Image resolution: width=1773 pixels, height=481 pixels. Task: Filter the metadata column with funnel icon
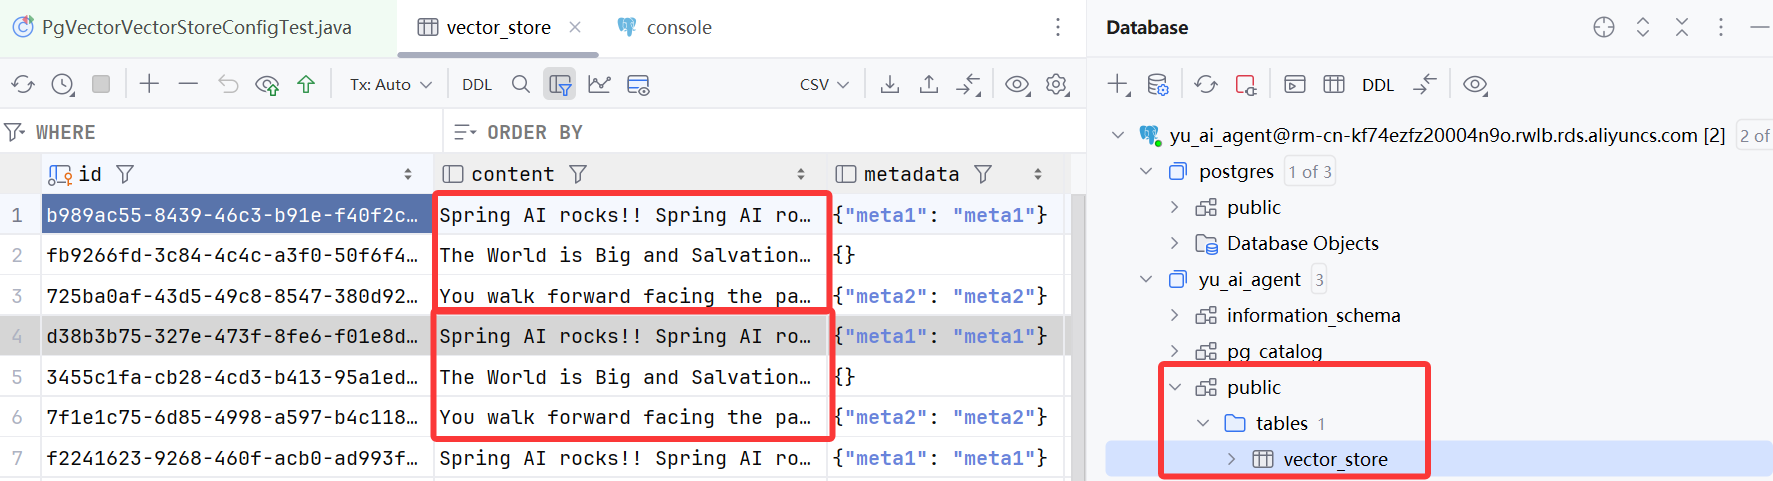[x=983, y=174]
